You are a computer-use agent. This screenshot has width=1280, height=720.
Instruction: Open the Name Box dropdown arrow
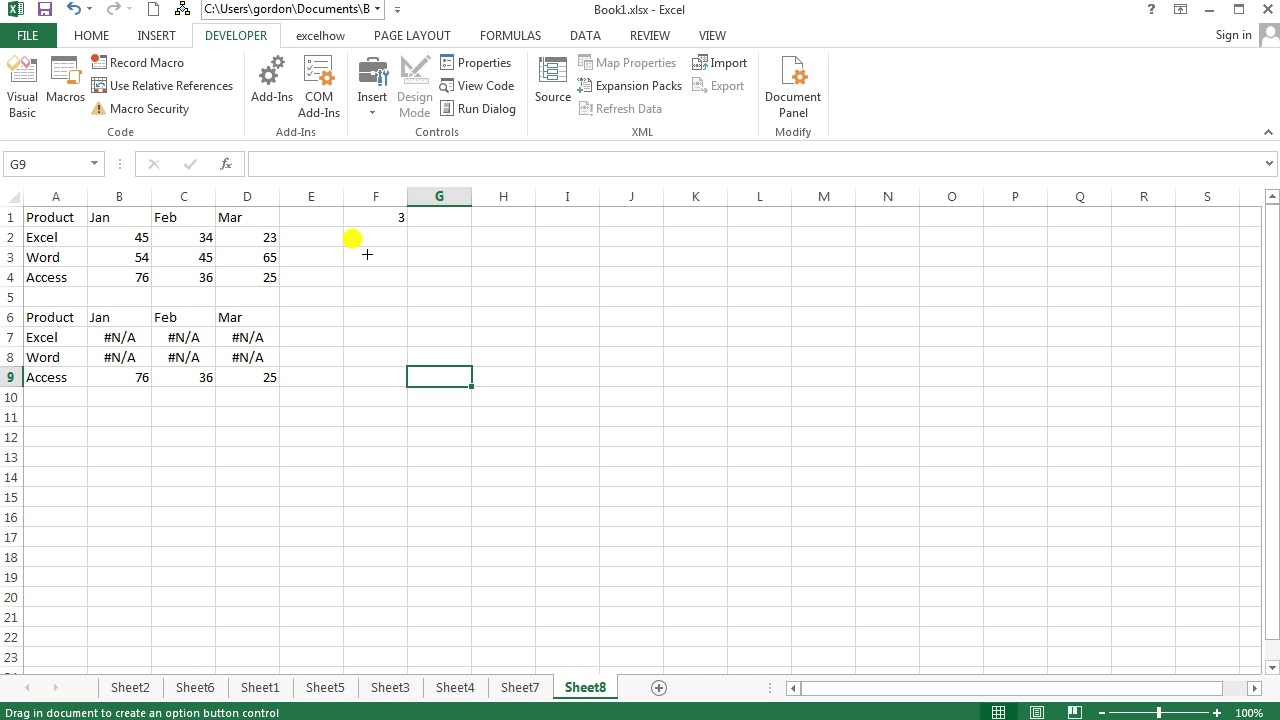click(x=94, y=164)
